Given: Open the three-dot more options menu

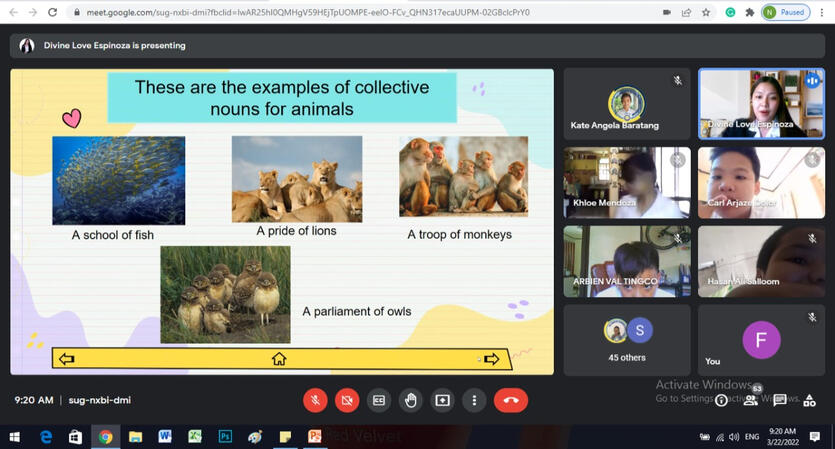Looking at the screenshot, I should coord(474,400).
